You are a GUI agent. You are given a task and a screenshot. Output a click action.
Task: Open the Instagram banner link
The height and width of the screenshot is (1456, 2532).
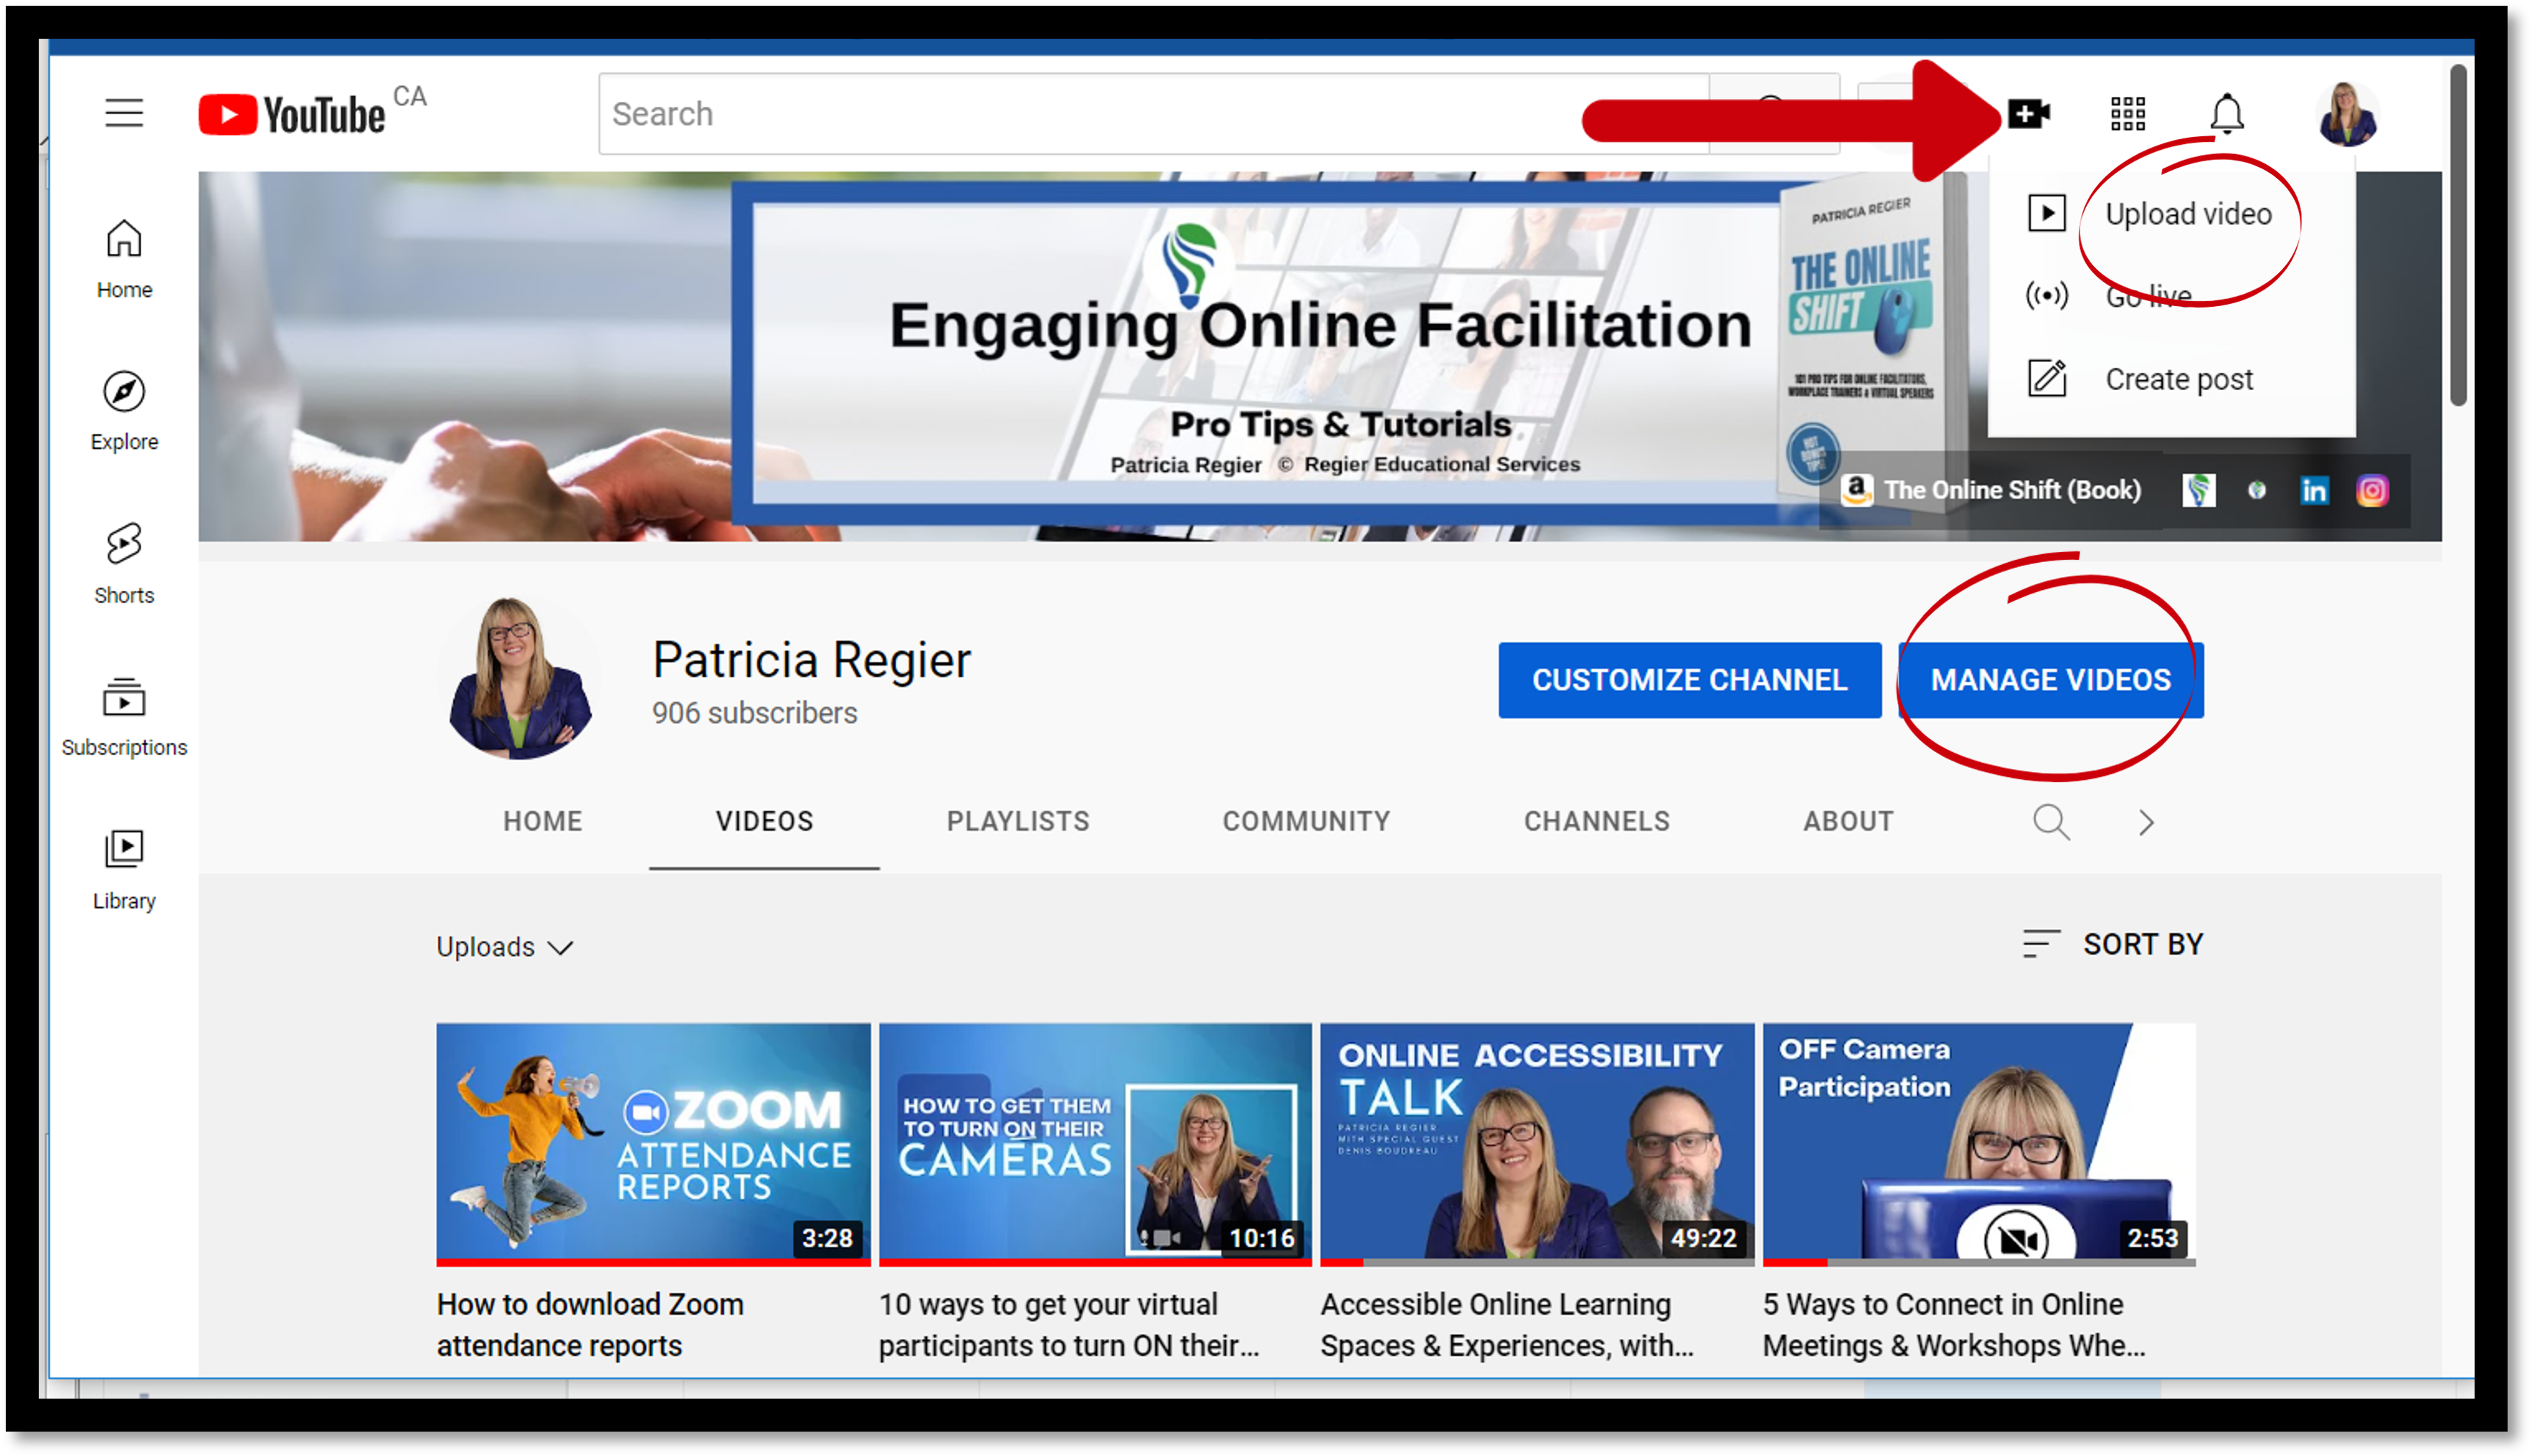click(x=2372, y=490)
